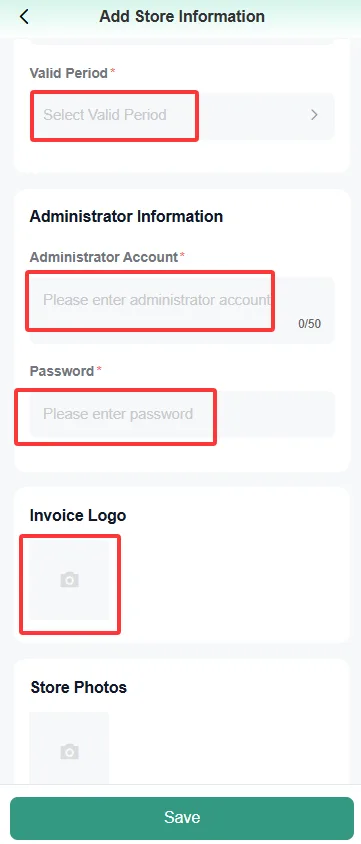Save the store information
The height and width of the screenshot is (844, 361).
tap(182, 818)
